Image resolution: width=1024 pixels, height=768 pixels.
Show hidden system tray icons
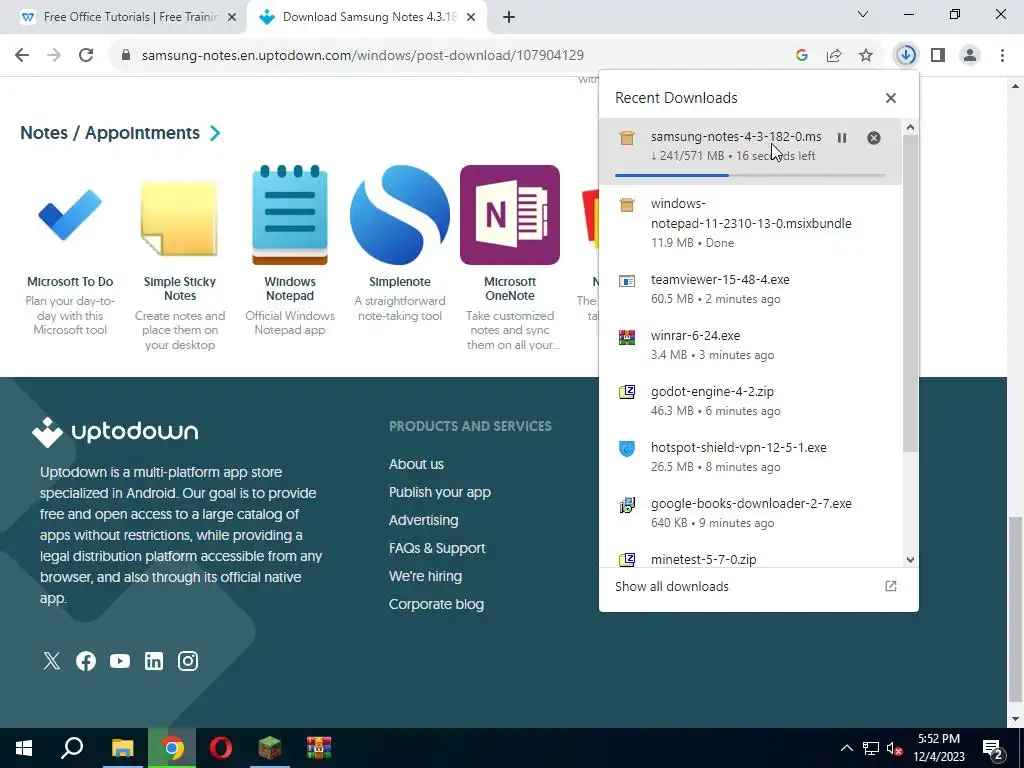(x=846, y=748)
